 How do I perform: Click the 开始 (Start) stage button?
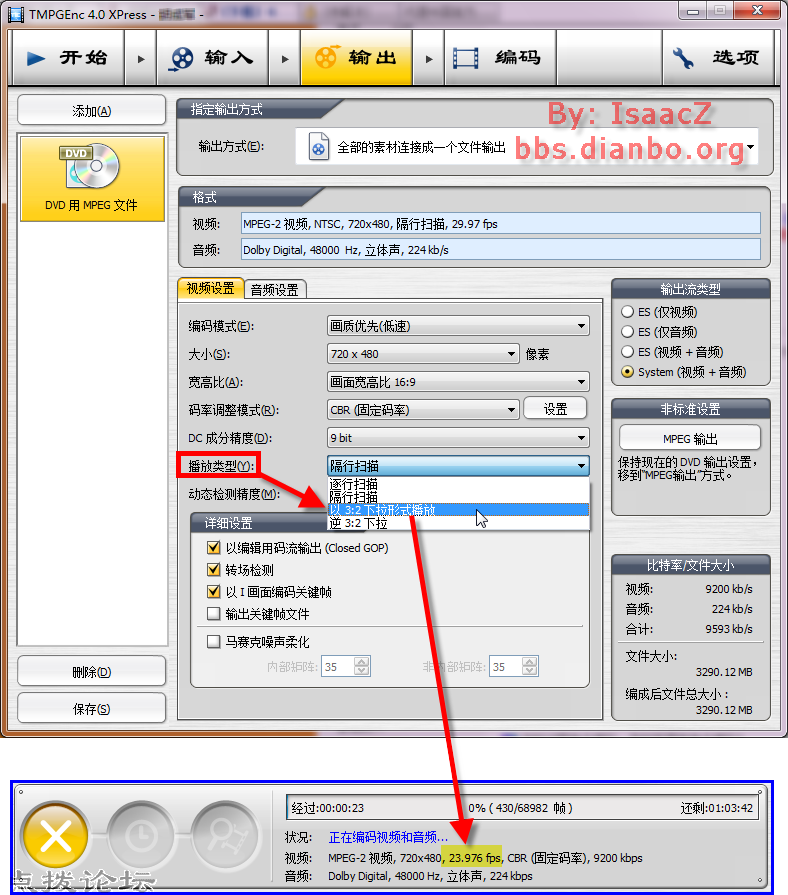pos(67,58)
